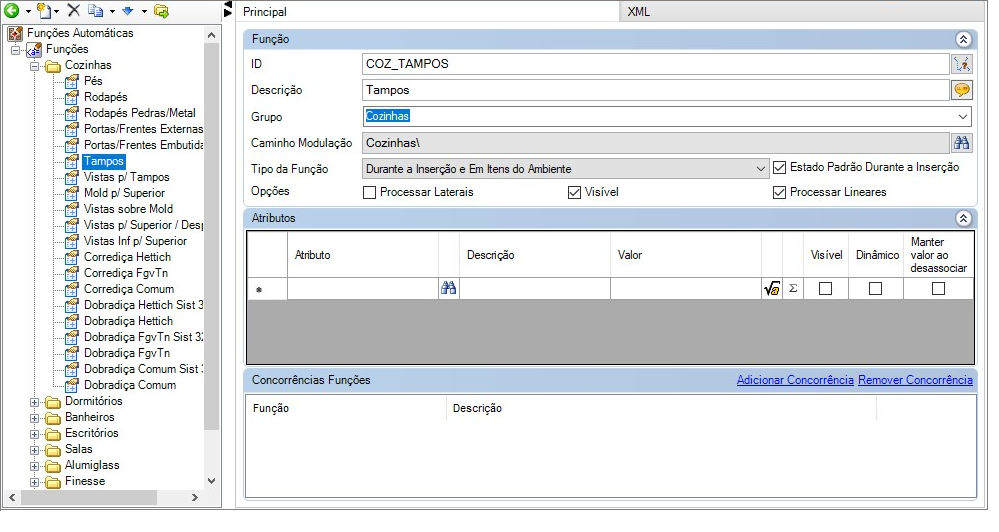Click the speech bubble icon beside Descrição

(x=961, y=90)
